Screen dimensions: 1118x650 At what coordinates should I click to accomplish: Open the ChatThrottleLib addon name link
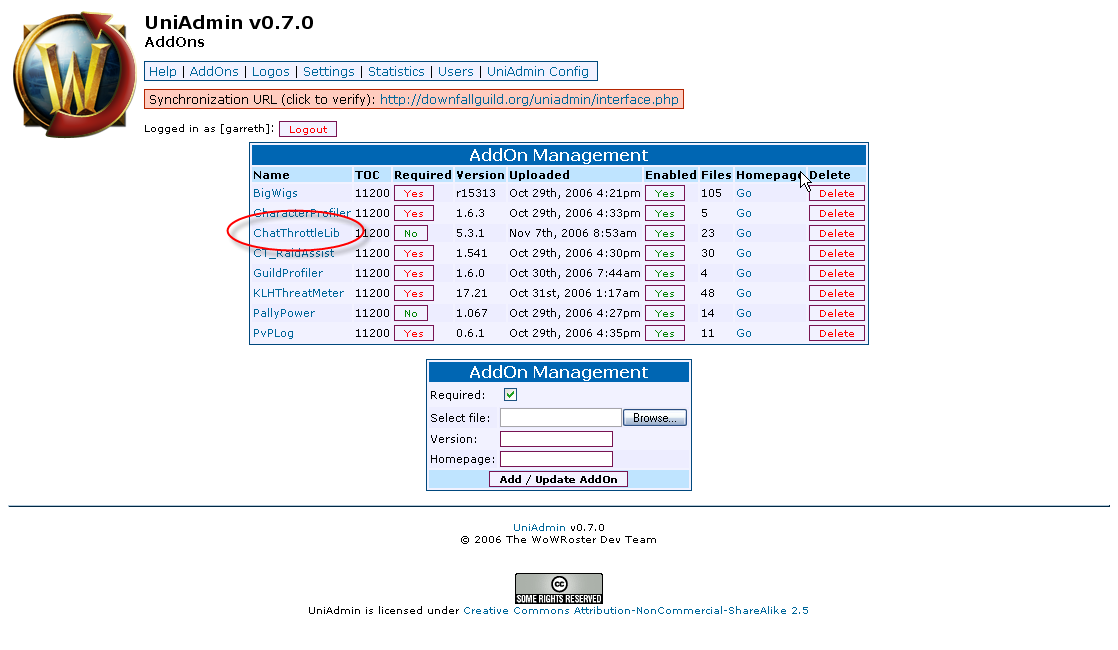pyautogui.click(x=297, y=233)
